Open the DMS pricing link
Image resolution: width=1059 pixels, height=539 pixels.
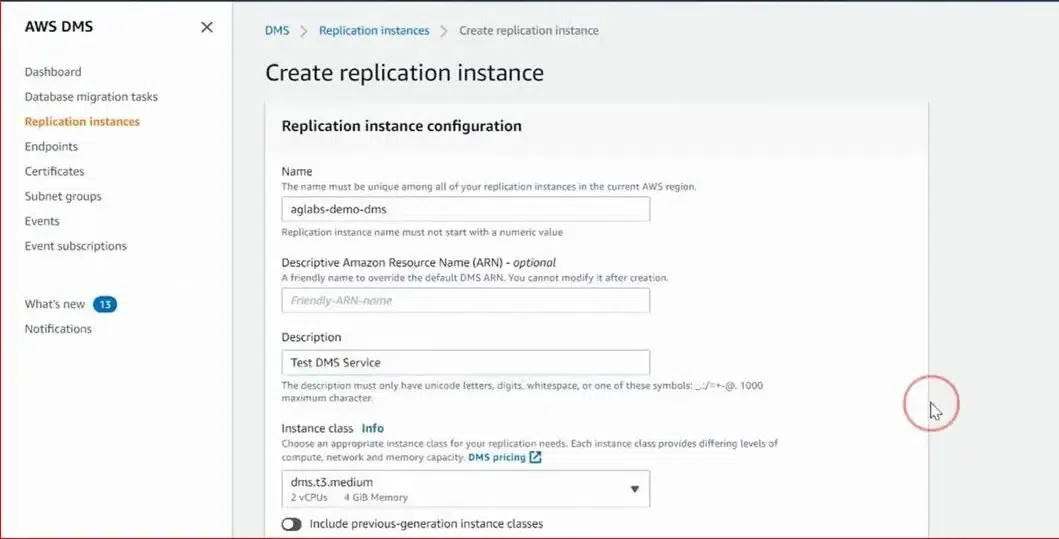tap(496, 457)
